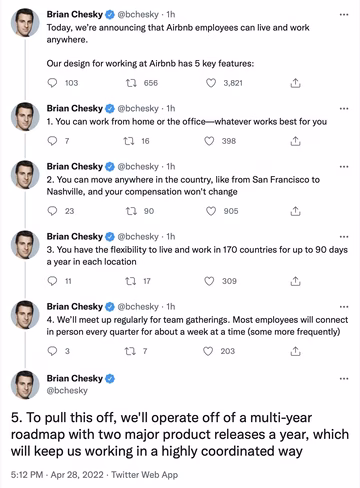Screen dimensions: 360x488
Task: Share the team gatherings tweet
Action: [x=295, y=351]
